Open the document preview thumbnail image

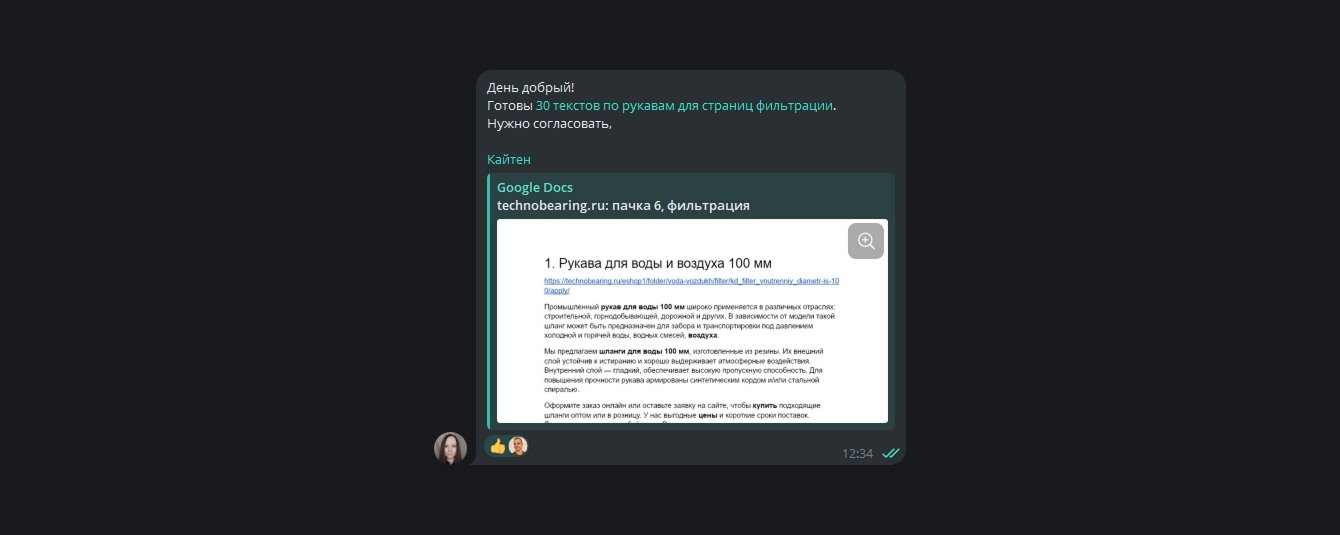click(692, 321)
